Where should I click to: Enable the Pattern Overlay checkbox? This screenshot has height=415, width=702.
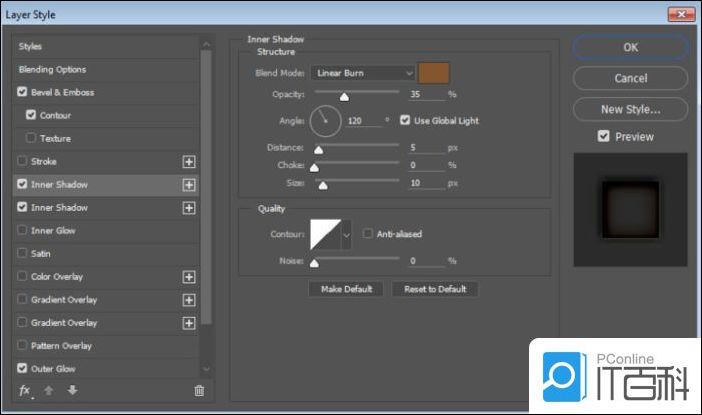tap(22, 345)
